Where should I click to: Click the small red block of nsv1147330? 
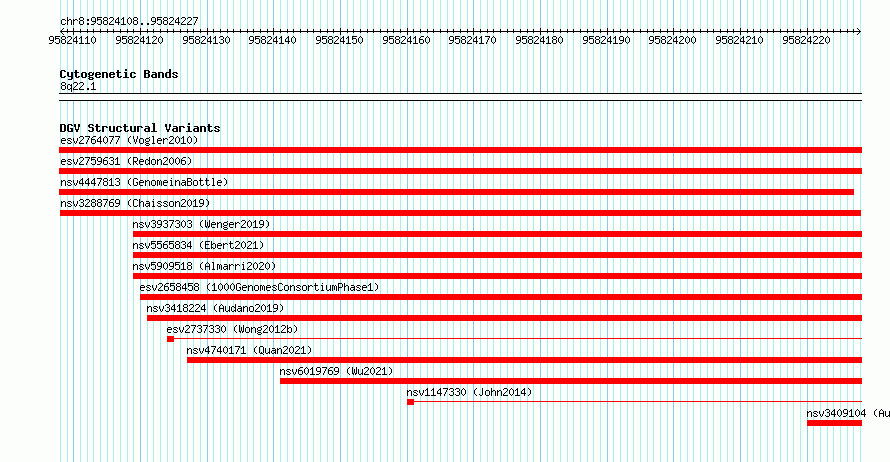click(410, 402)
